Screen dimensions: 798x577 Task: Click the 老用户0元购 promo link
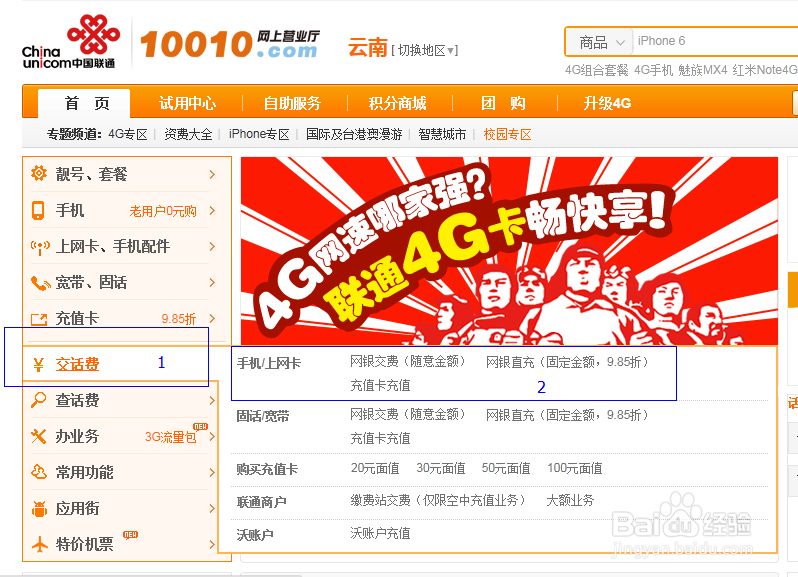click(163, 211)
